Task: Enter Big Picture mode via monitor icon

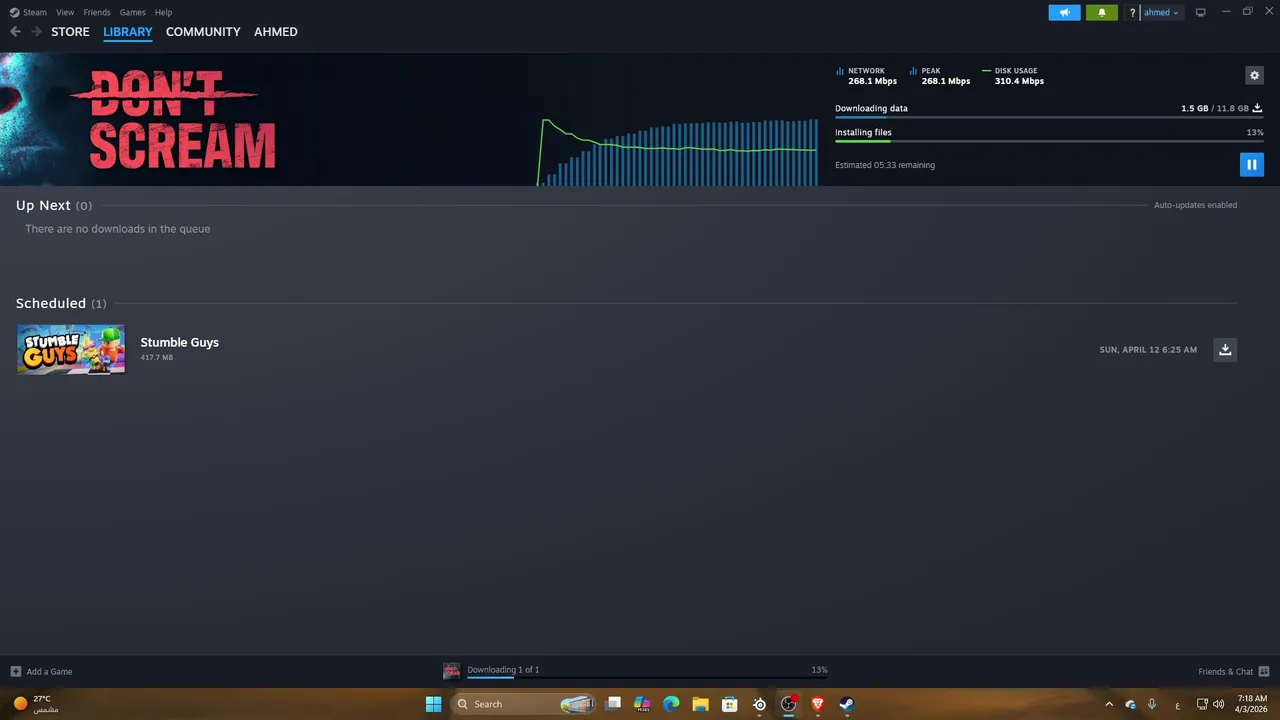Action: coord(1200,13)
